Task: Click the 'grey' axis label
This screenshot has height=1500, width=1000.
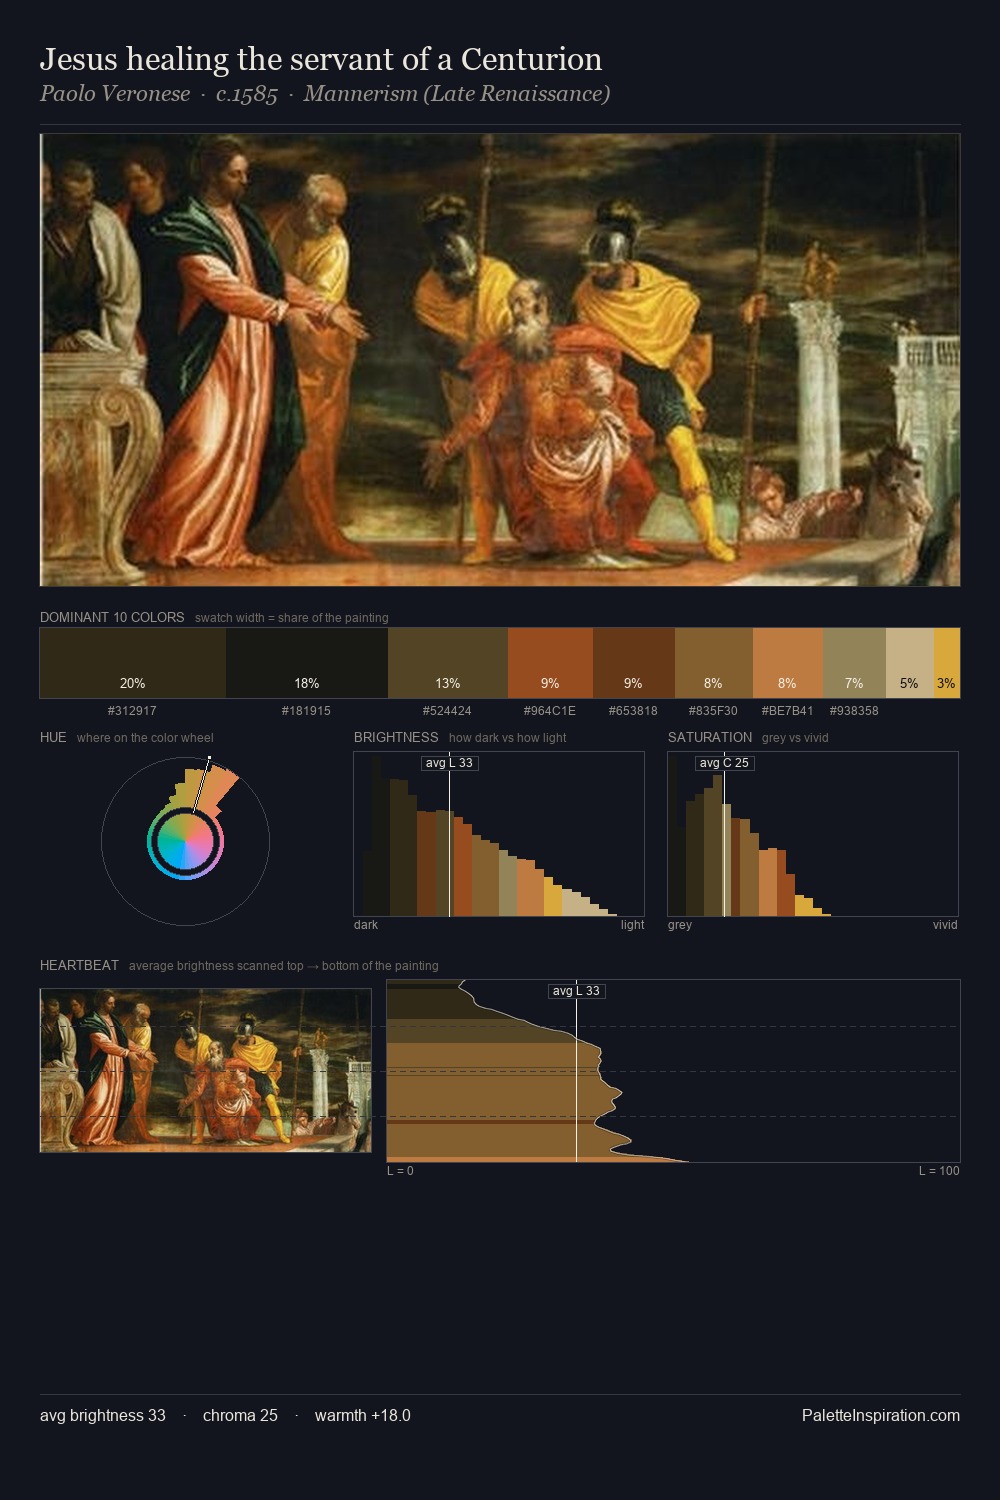Action: coord(680,925)
